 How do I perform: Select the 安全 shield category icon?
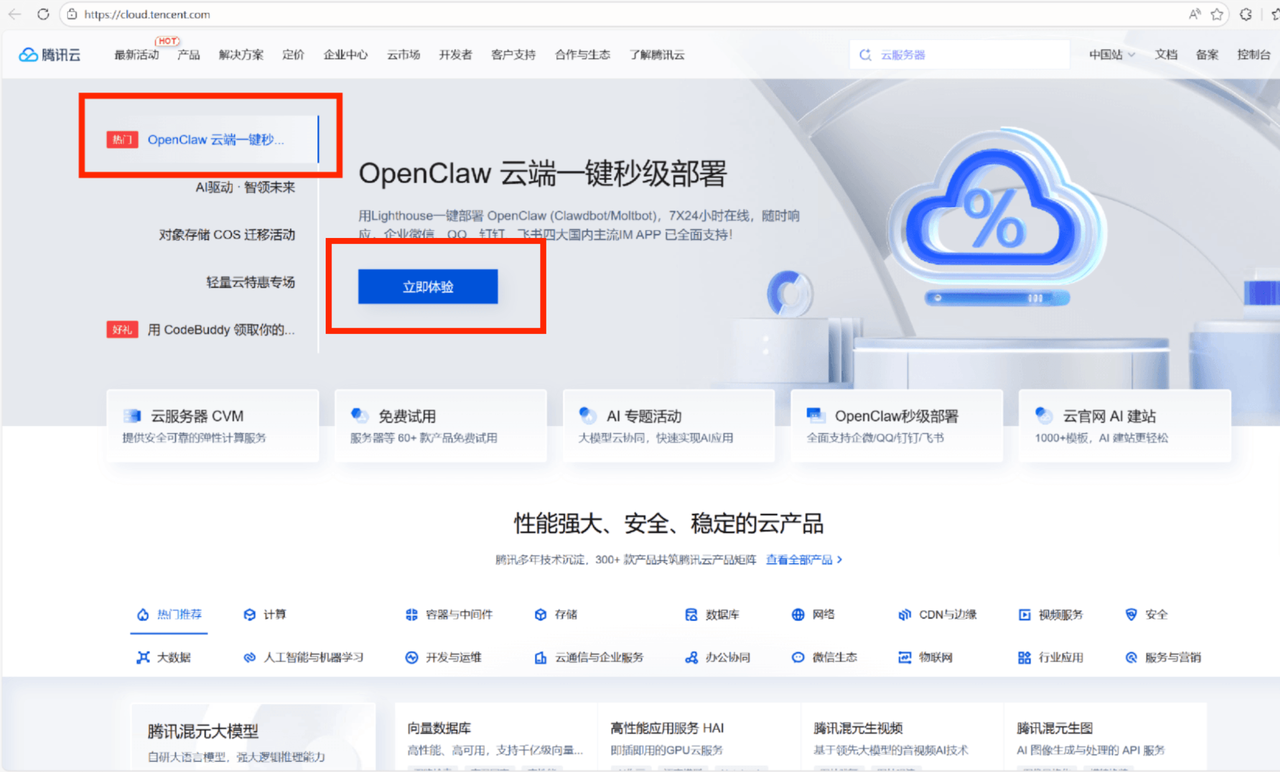1131,615
